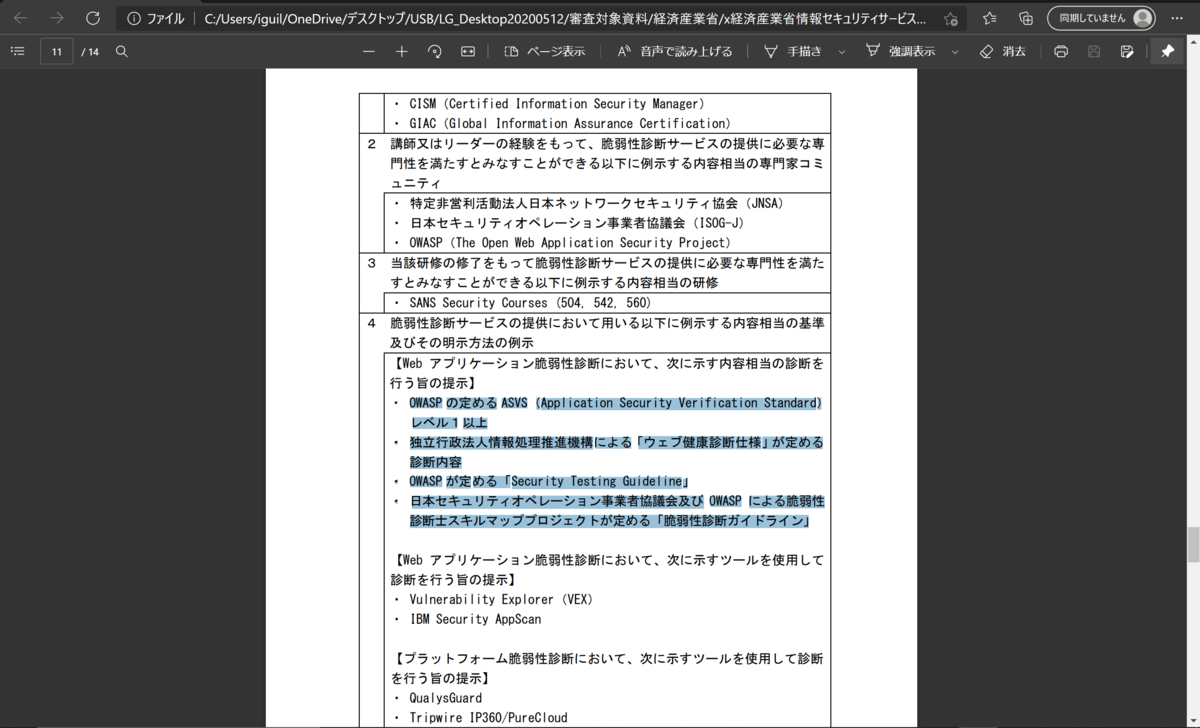Click the ISOG-J bullet line
Image resolution: width=1200 pixels, height=728 pixels.
pos(575,223)
